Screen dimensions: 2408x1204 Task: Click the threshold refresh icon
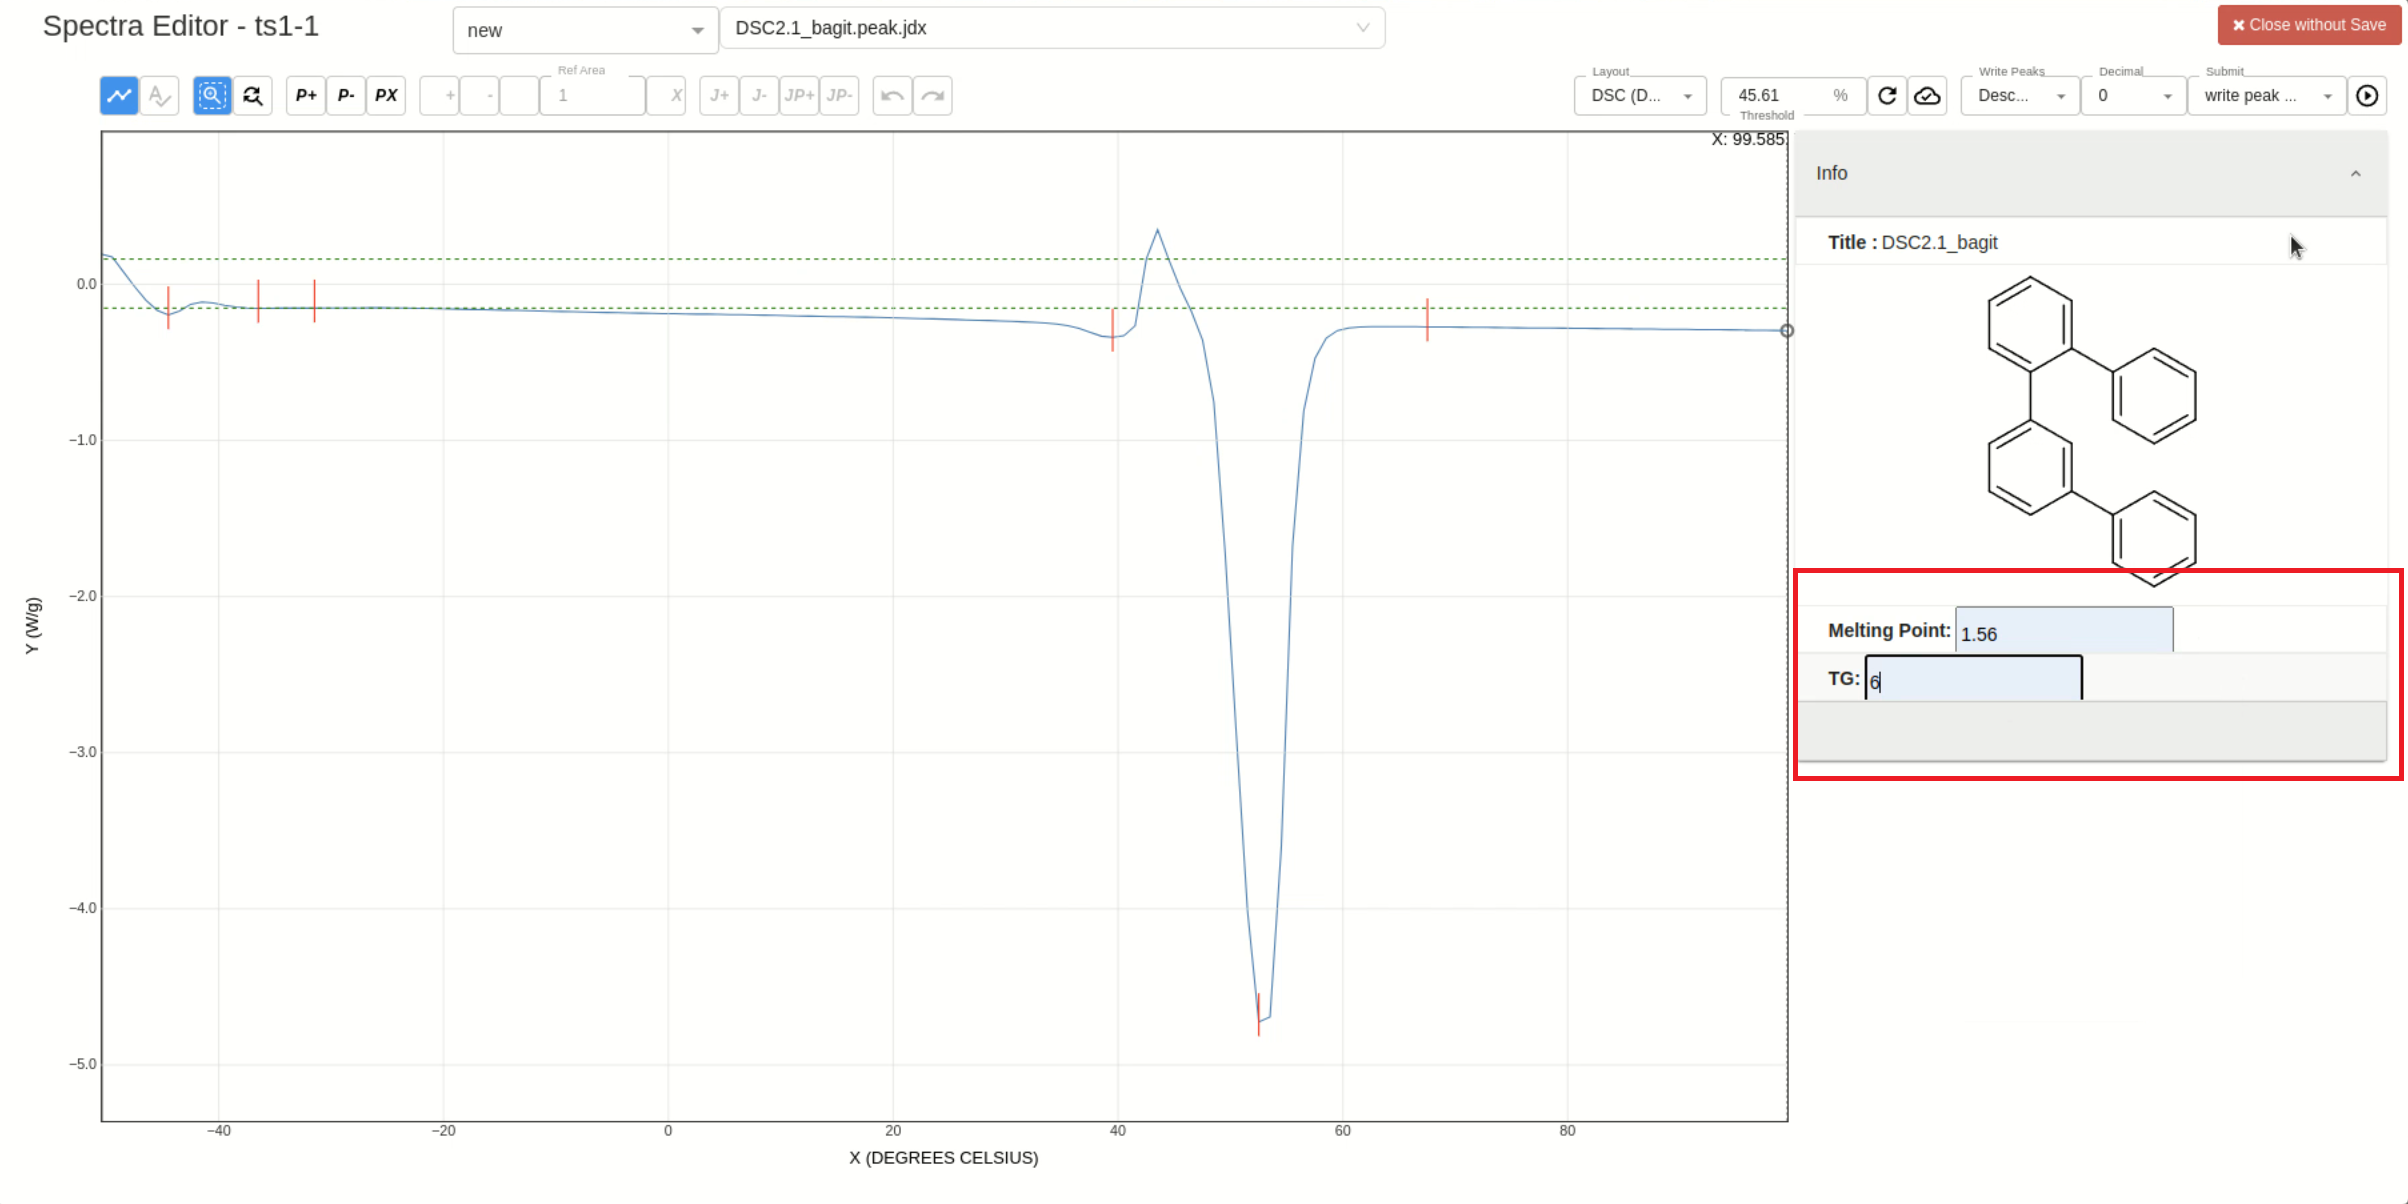1886,95
